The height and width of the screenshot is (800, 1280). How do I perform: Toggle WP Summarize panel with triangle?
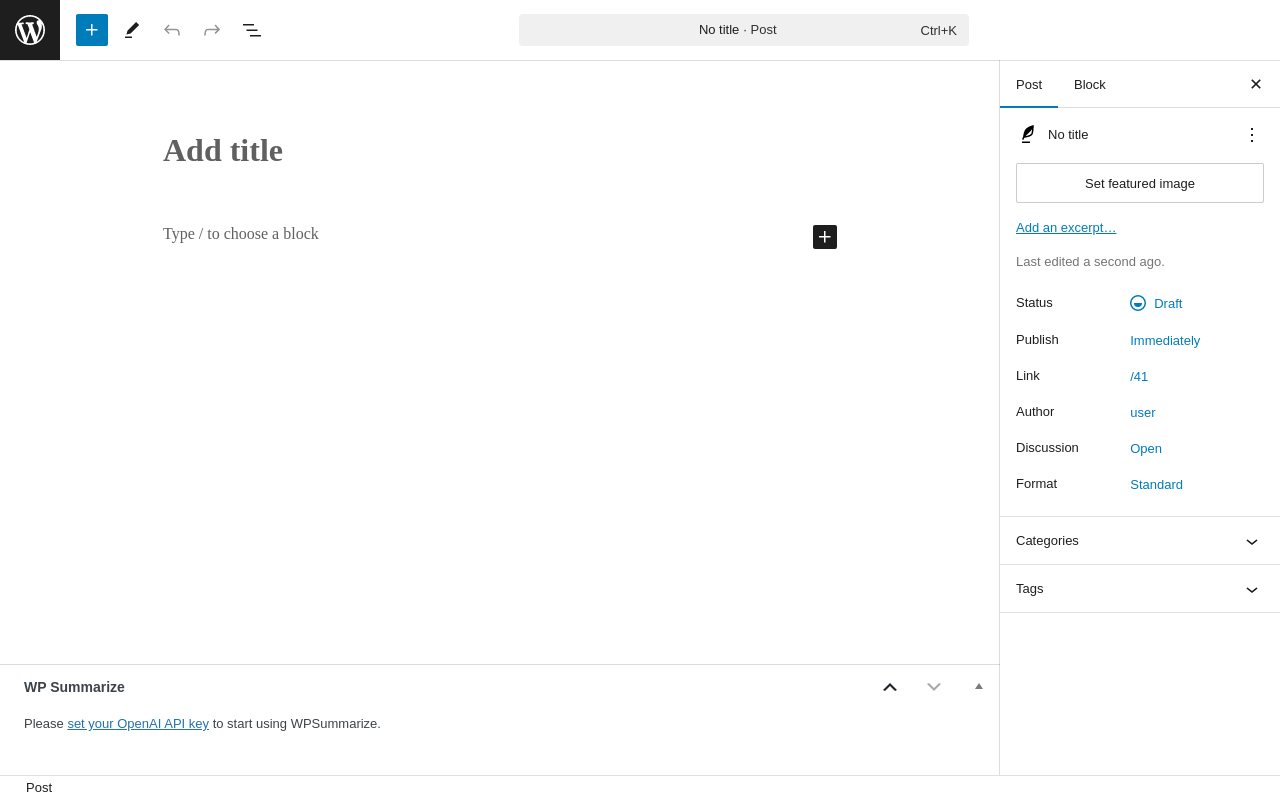(979, 686)
